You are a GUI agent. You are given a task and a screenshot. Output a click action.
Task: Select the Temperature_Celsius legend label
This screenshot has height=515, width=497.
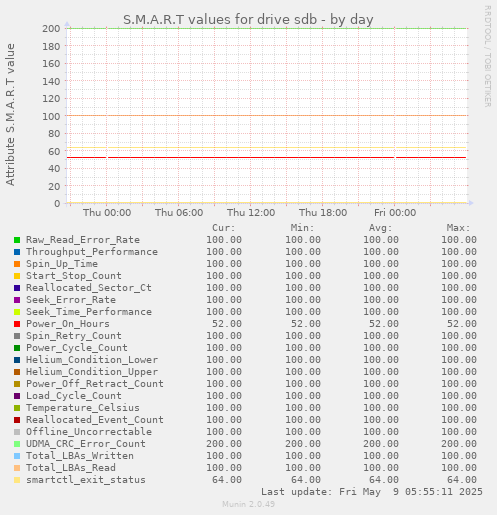(x=83, y=408)
